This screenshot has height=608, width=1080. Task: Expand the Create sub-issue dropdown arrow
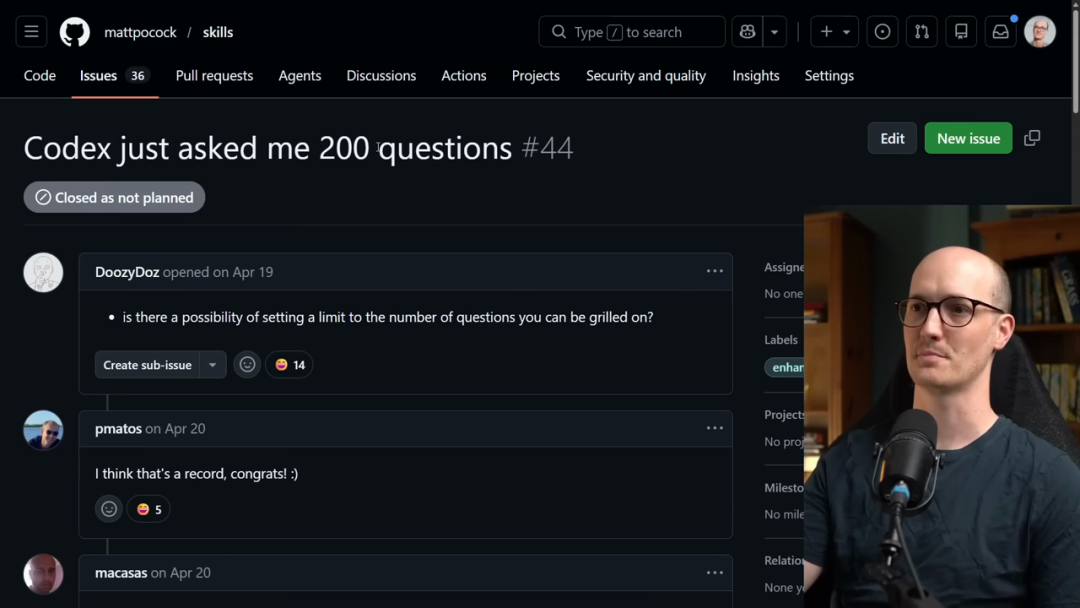[213, 365]
